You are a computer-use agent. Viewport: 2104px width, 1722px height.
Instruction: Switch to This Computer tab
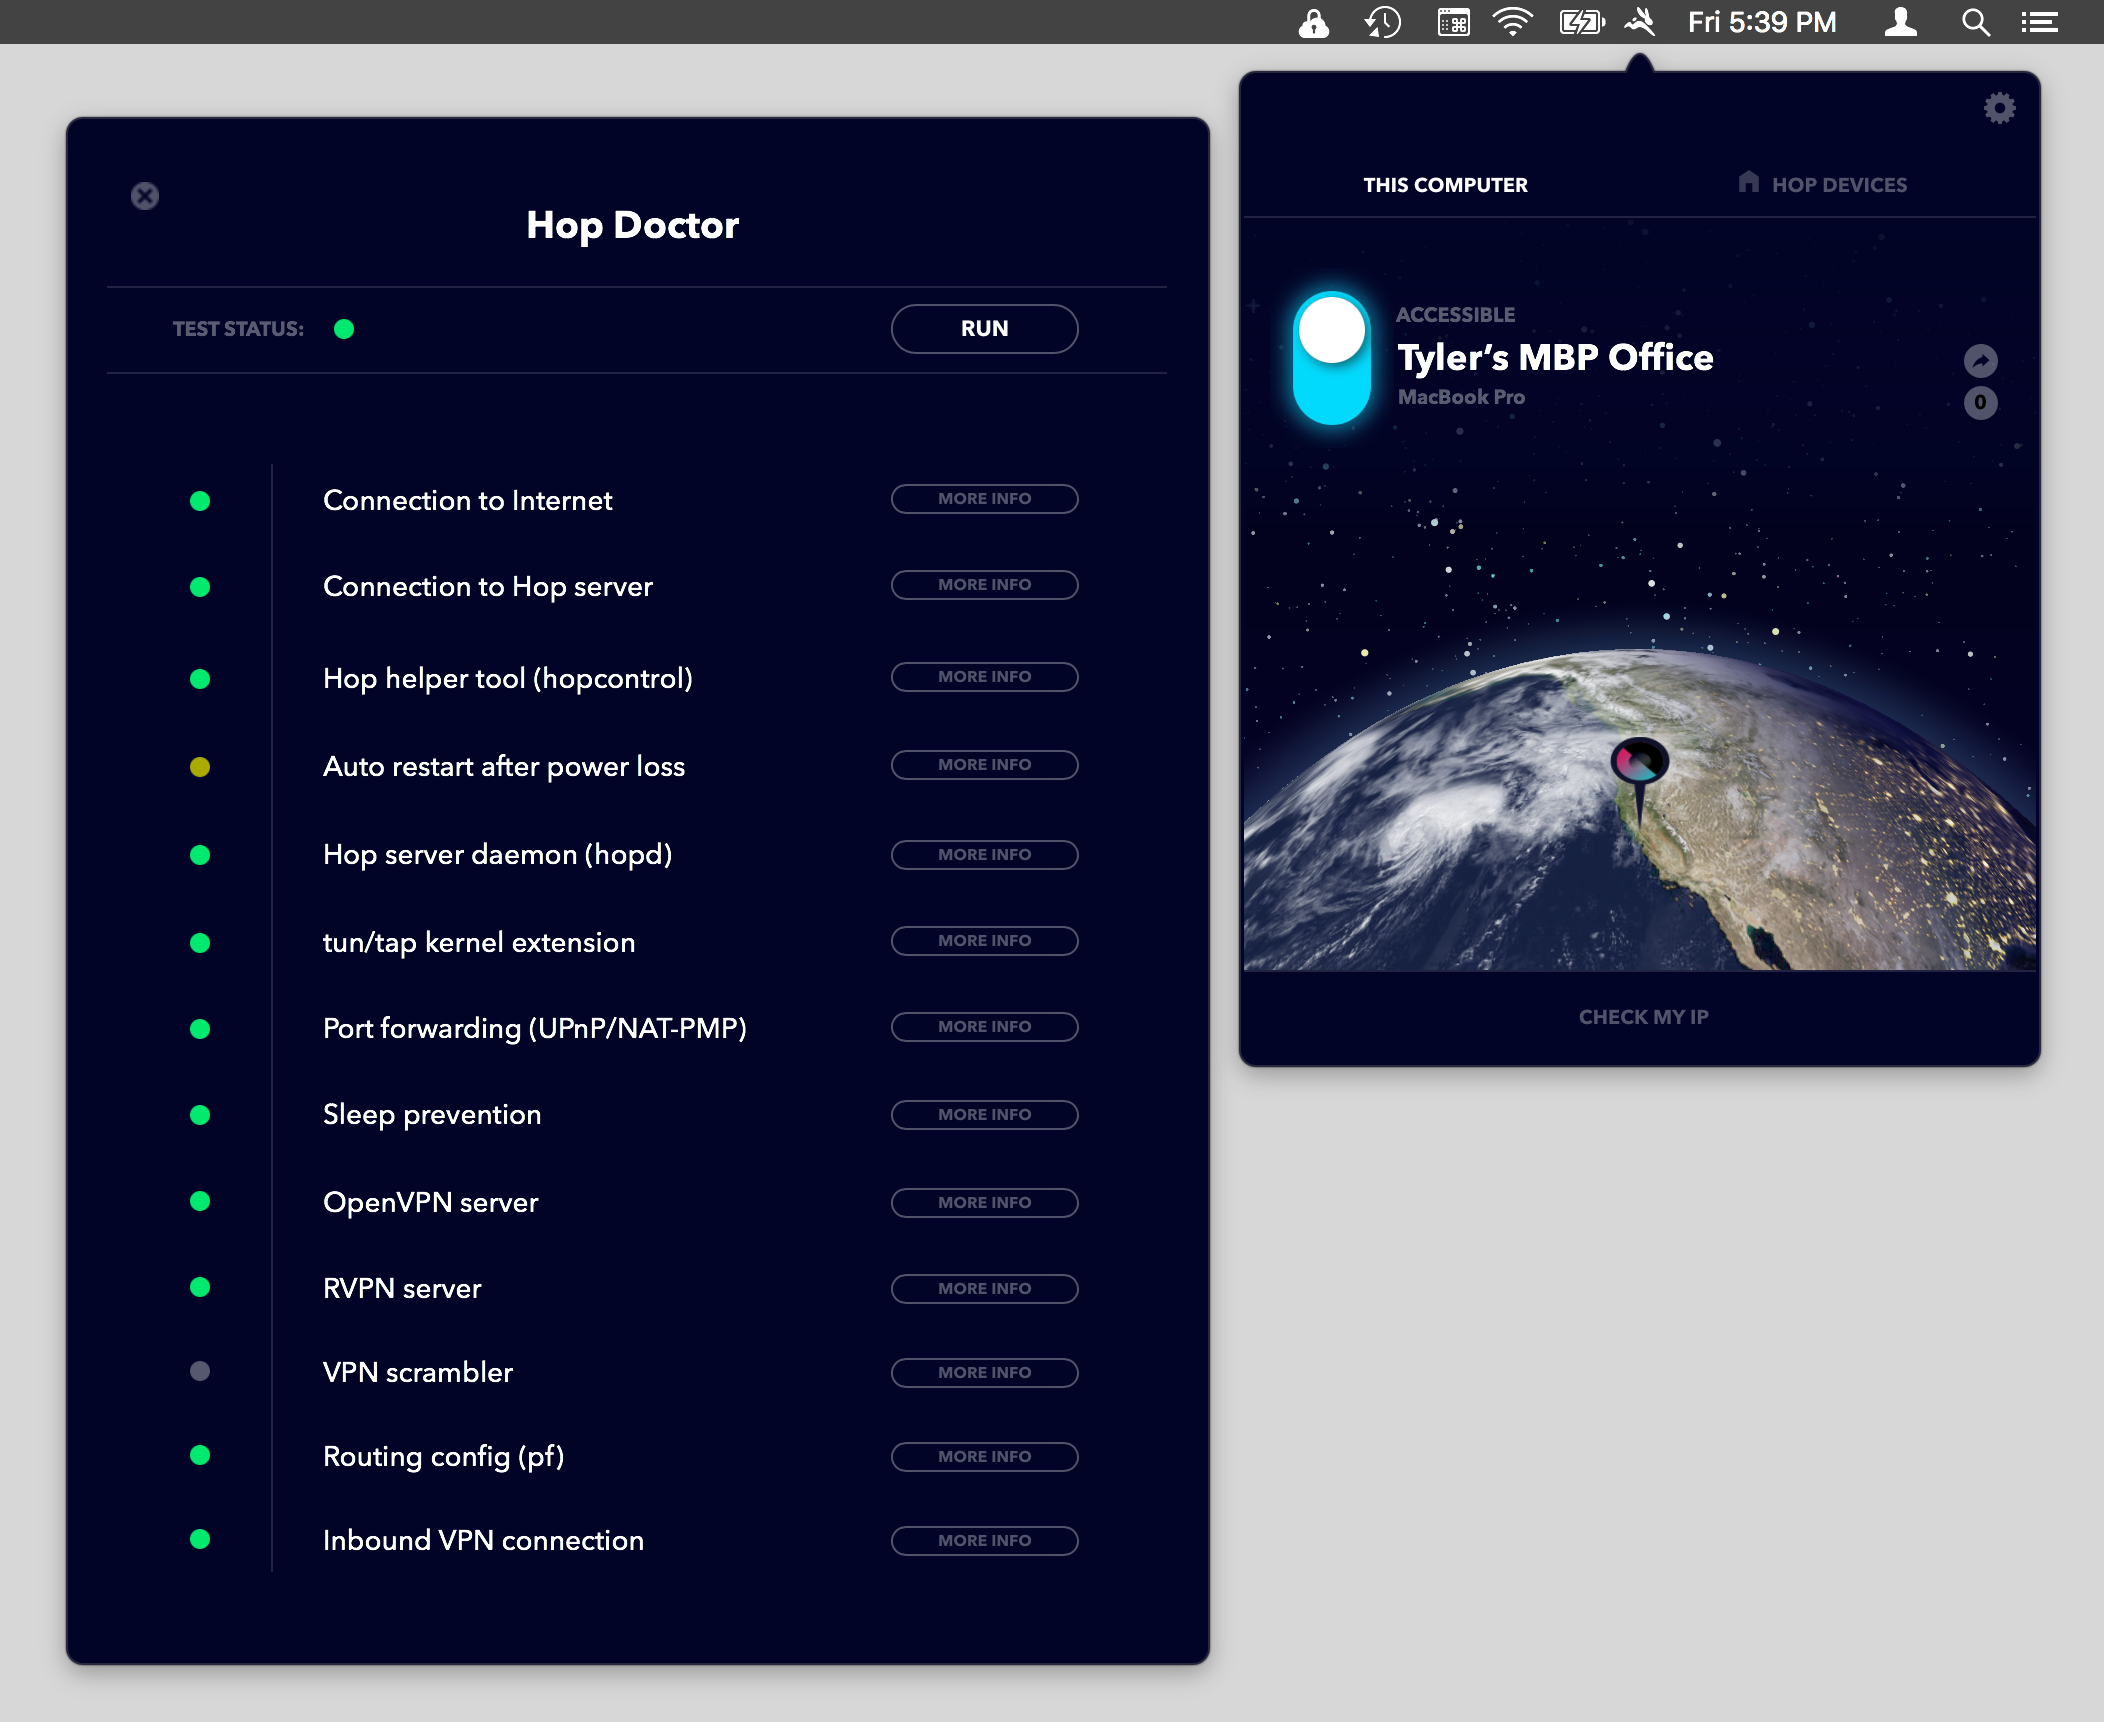[1445, 185]
